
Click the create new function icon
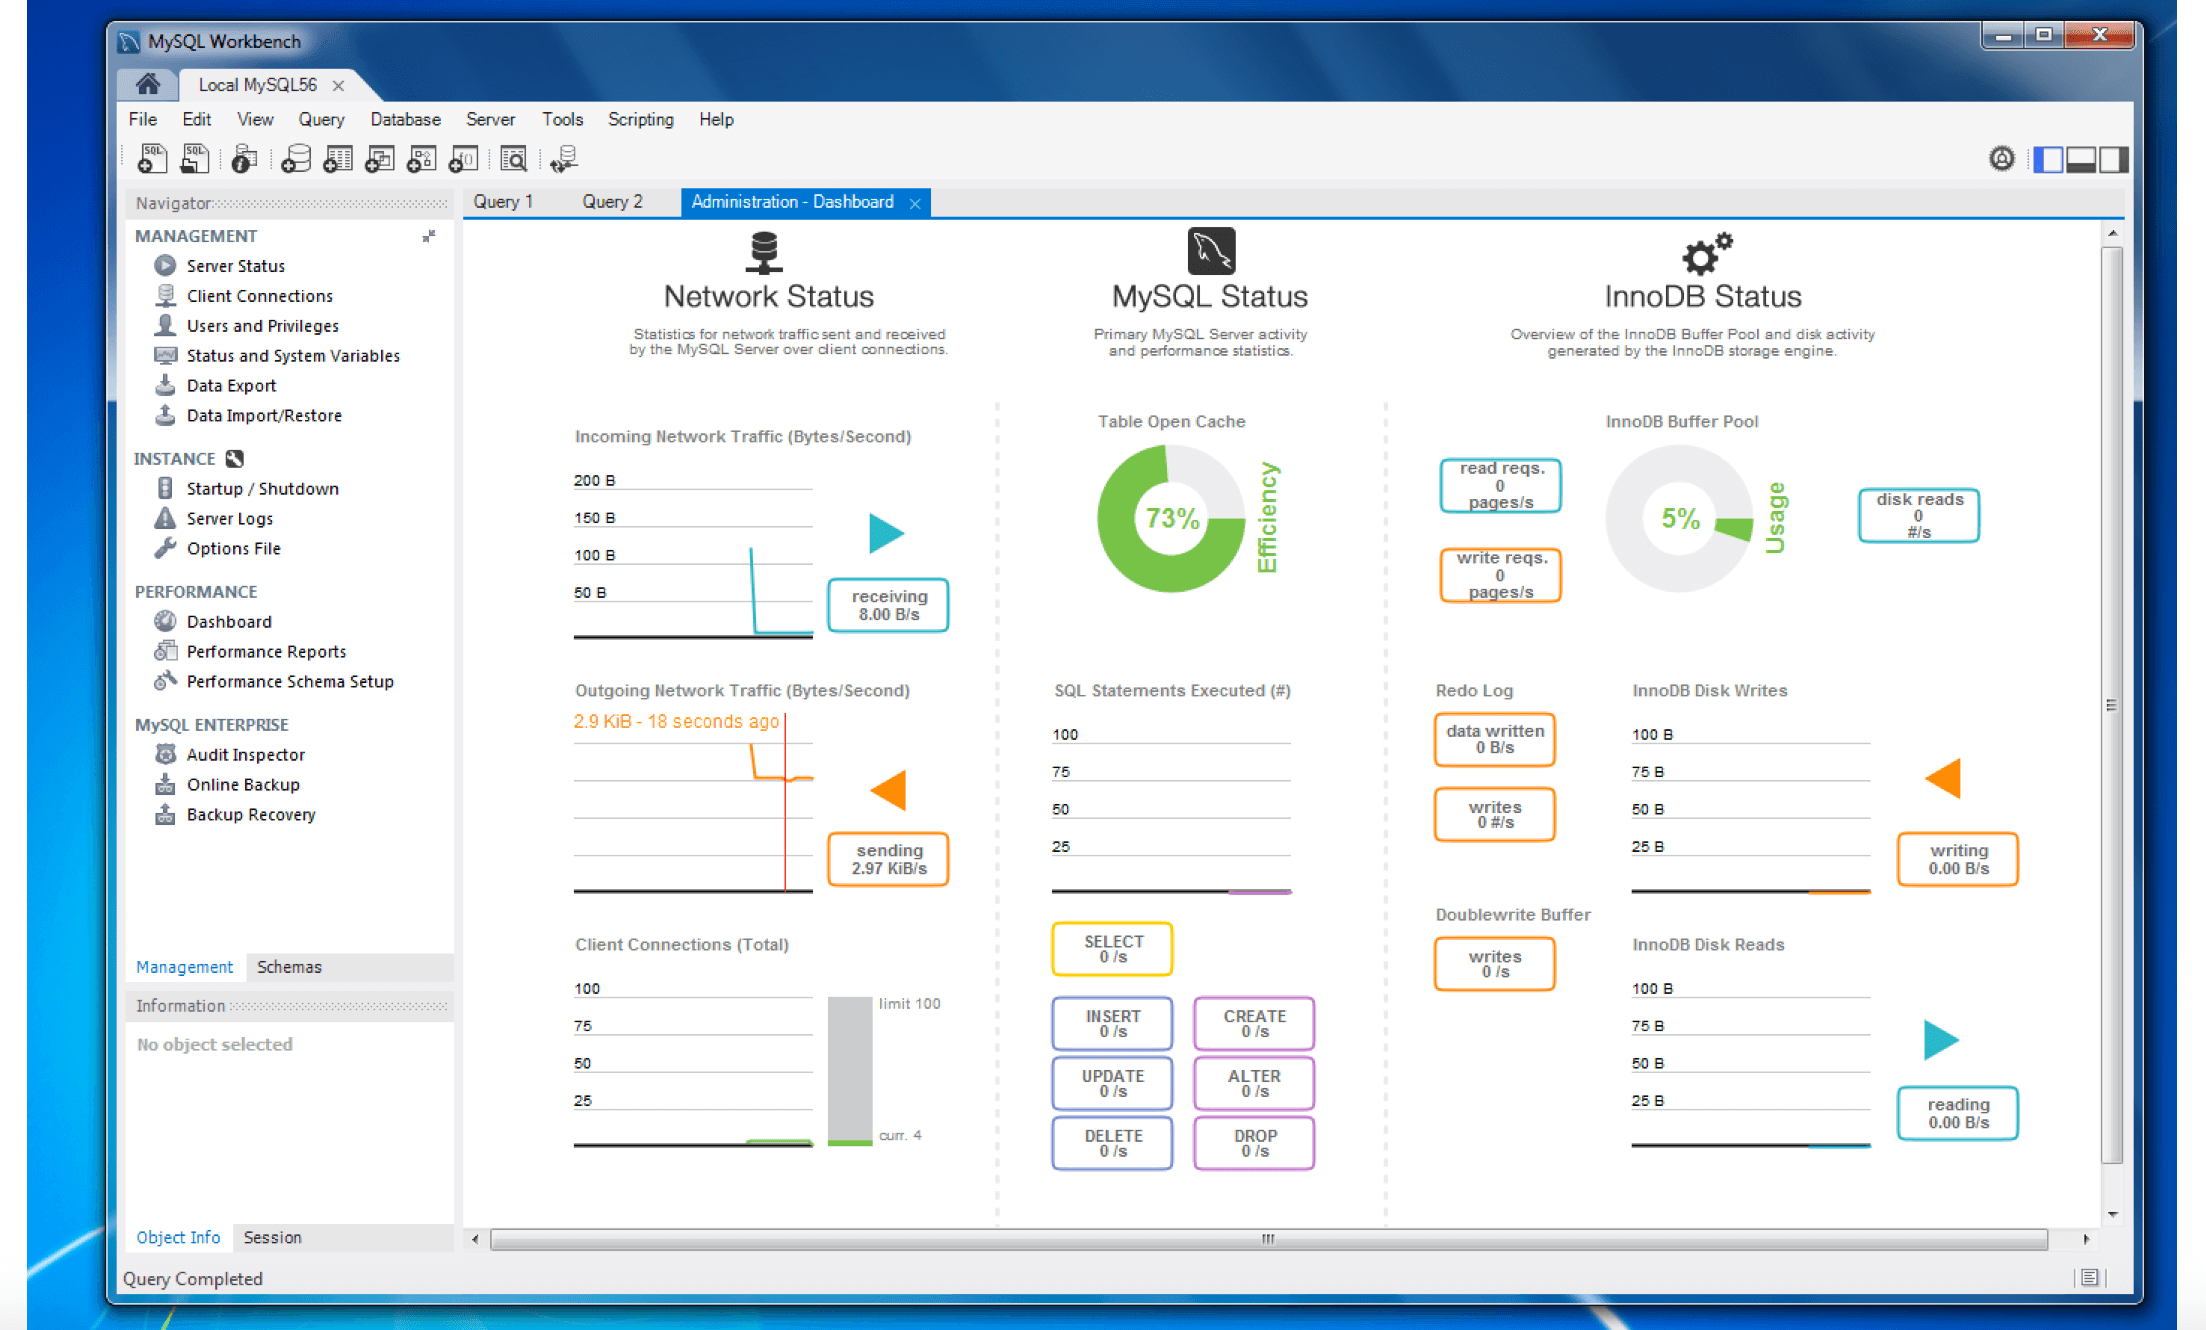tap(463, 159)
